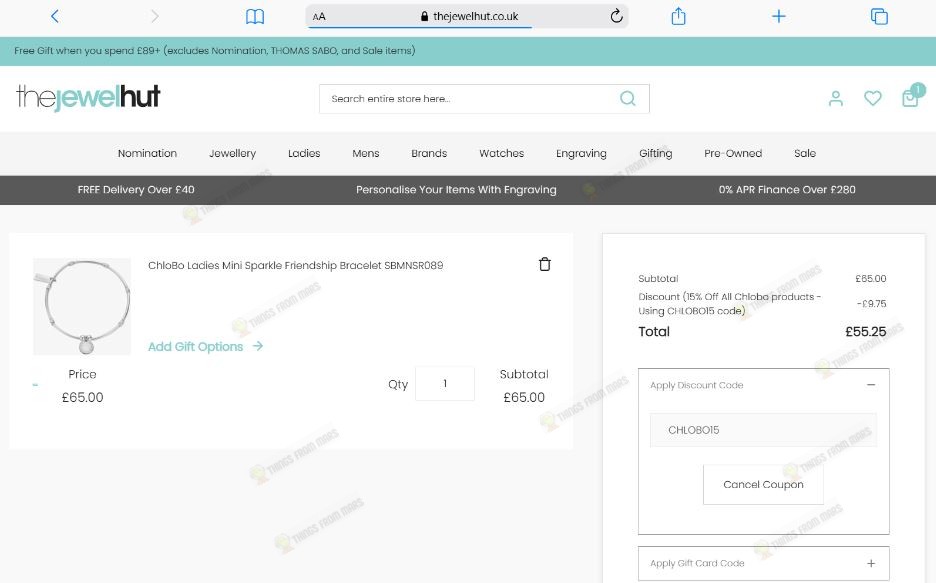Image resolution: width=936 pixels, height=583 pixels.
Task: Click the item price £65.00 under Price
Action: (x=82, y=397)
